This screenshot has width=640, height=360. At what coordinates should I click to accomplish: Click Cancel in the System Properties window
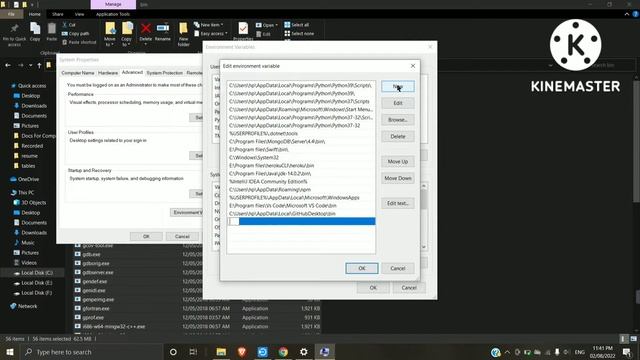pos(182,236)
